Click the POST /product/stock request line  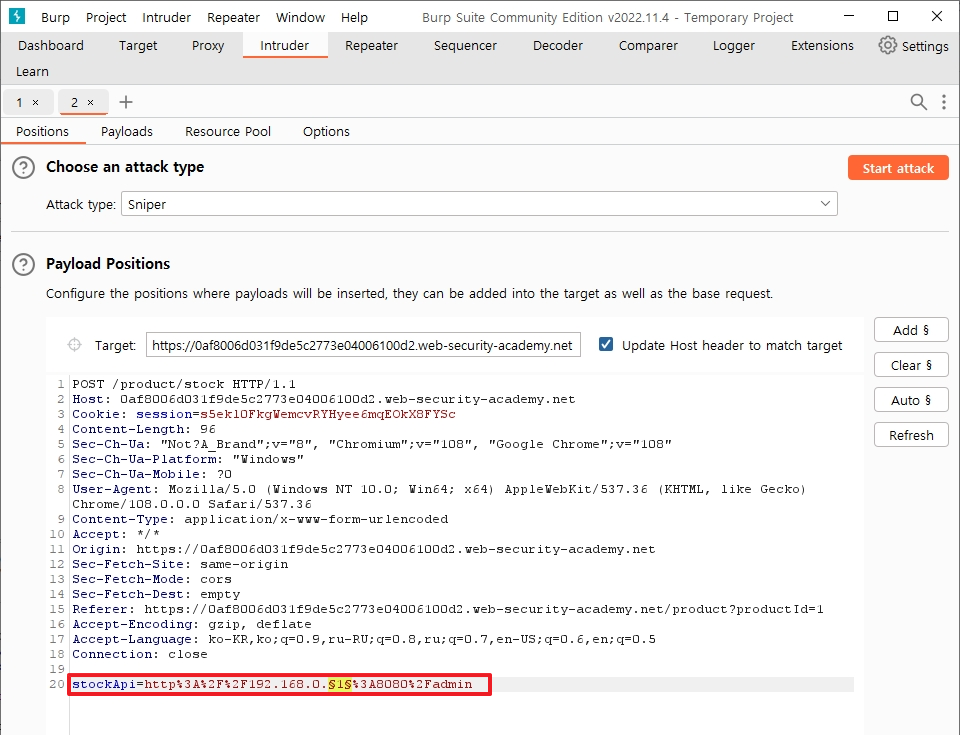(184, 384)
